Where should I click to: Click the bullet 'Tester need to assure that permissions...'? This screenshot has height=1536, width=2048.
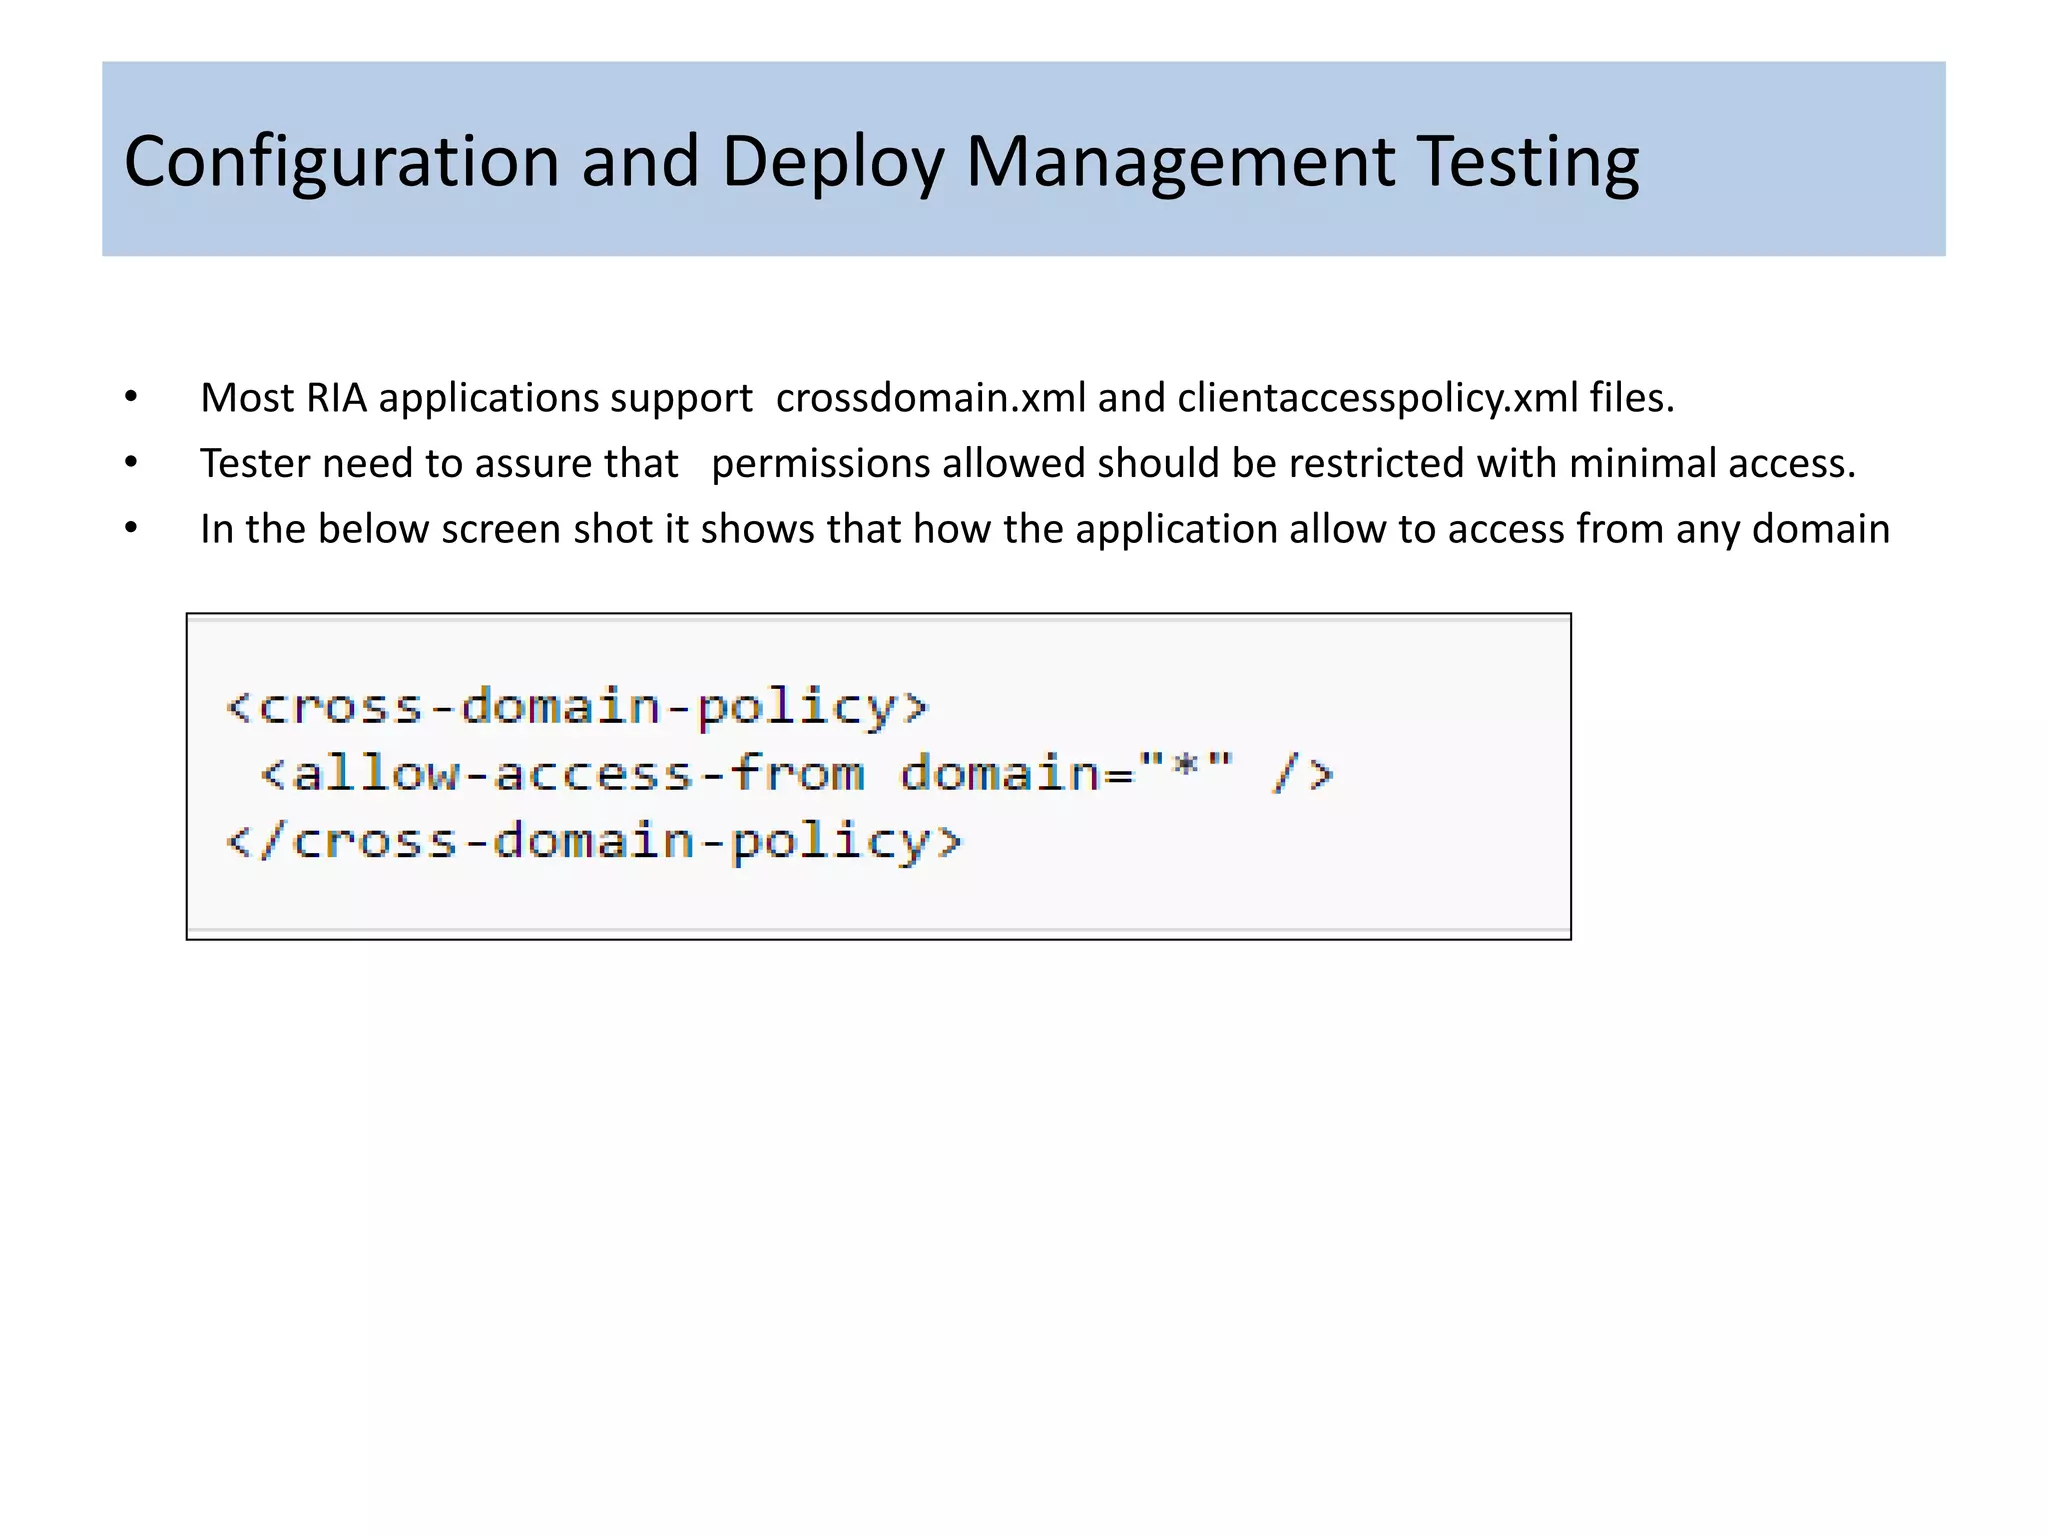(1027, 464)
